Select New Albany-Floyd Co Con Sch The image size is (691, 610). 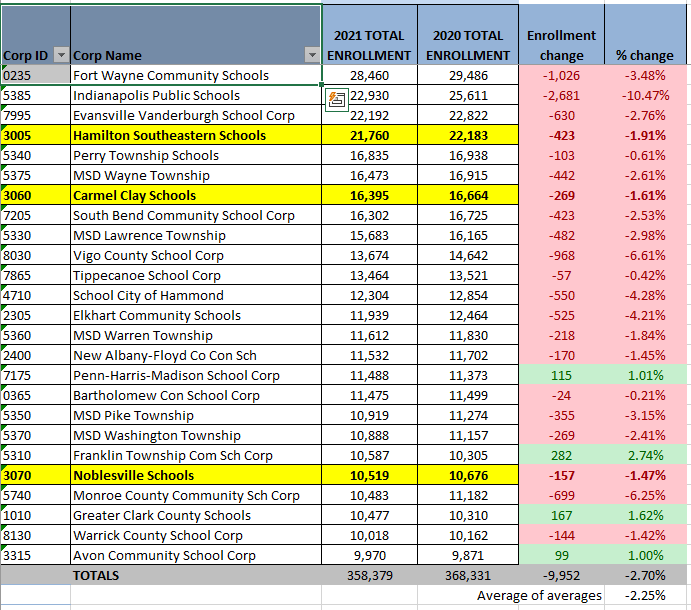[x=196, y=355]
